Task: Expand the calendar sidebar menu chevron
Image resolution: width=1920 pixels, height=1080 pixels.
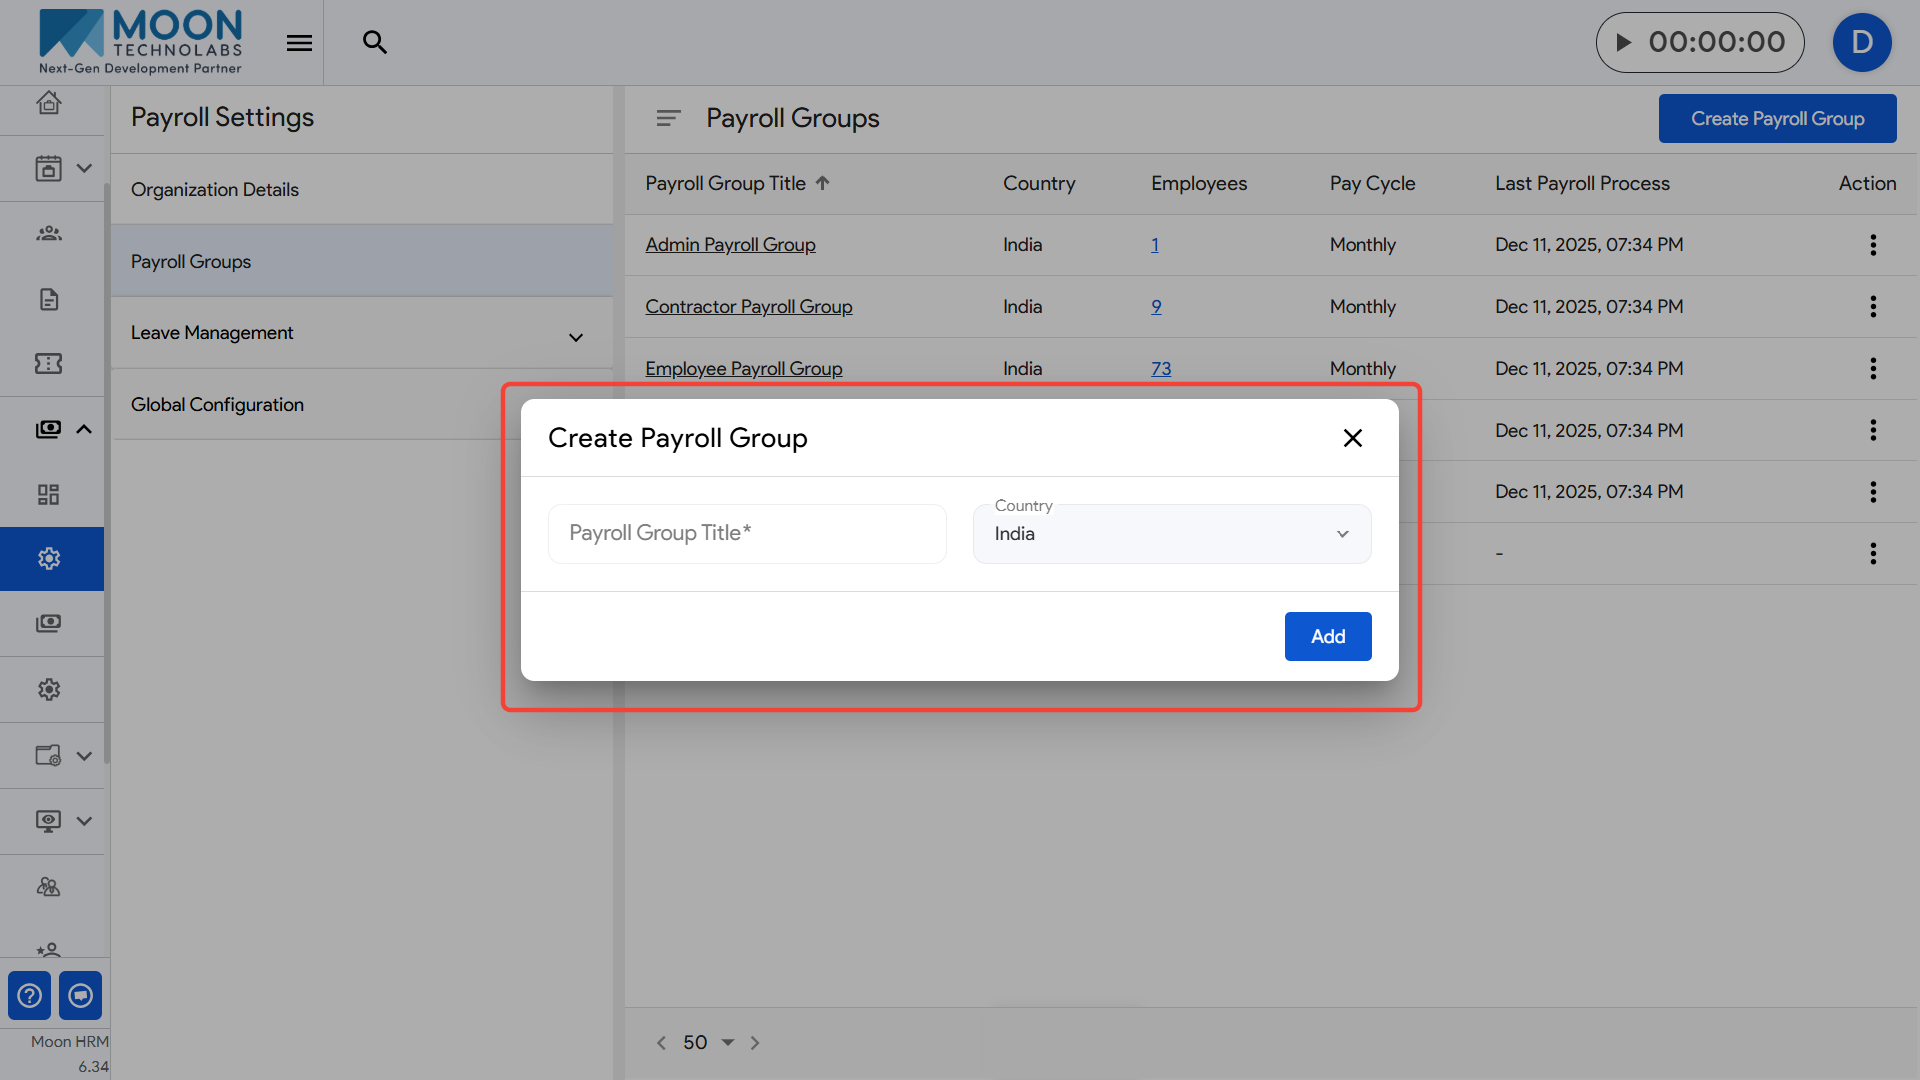Action: point(84,168)
